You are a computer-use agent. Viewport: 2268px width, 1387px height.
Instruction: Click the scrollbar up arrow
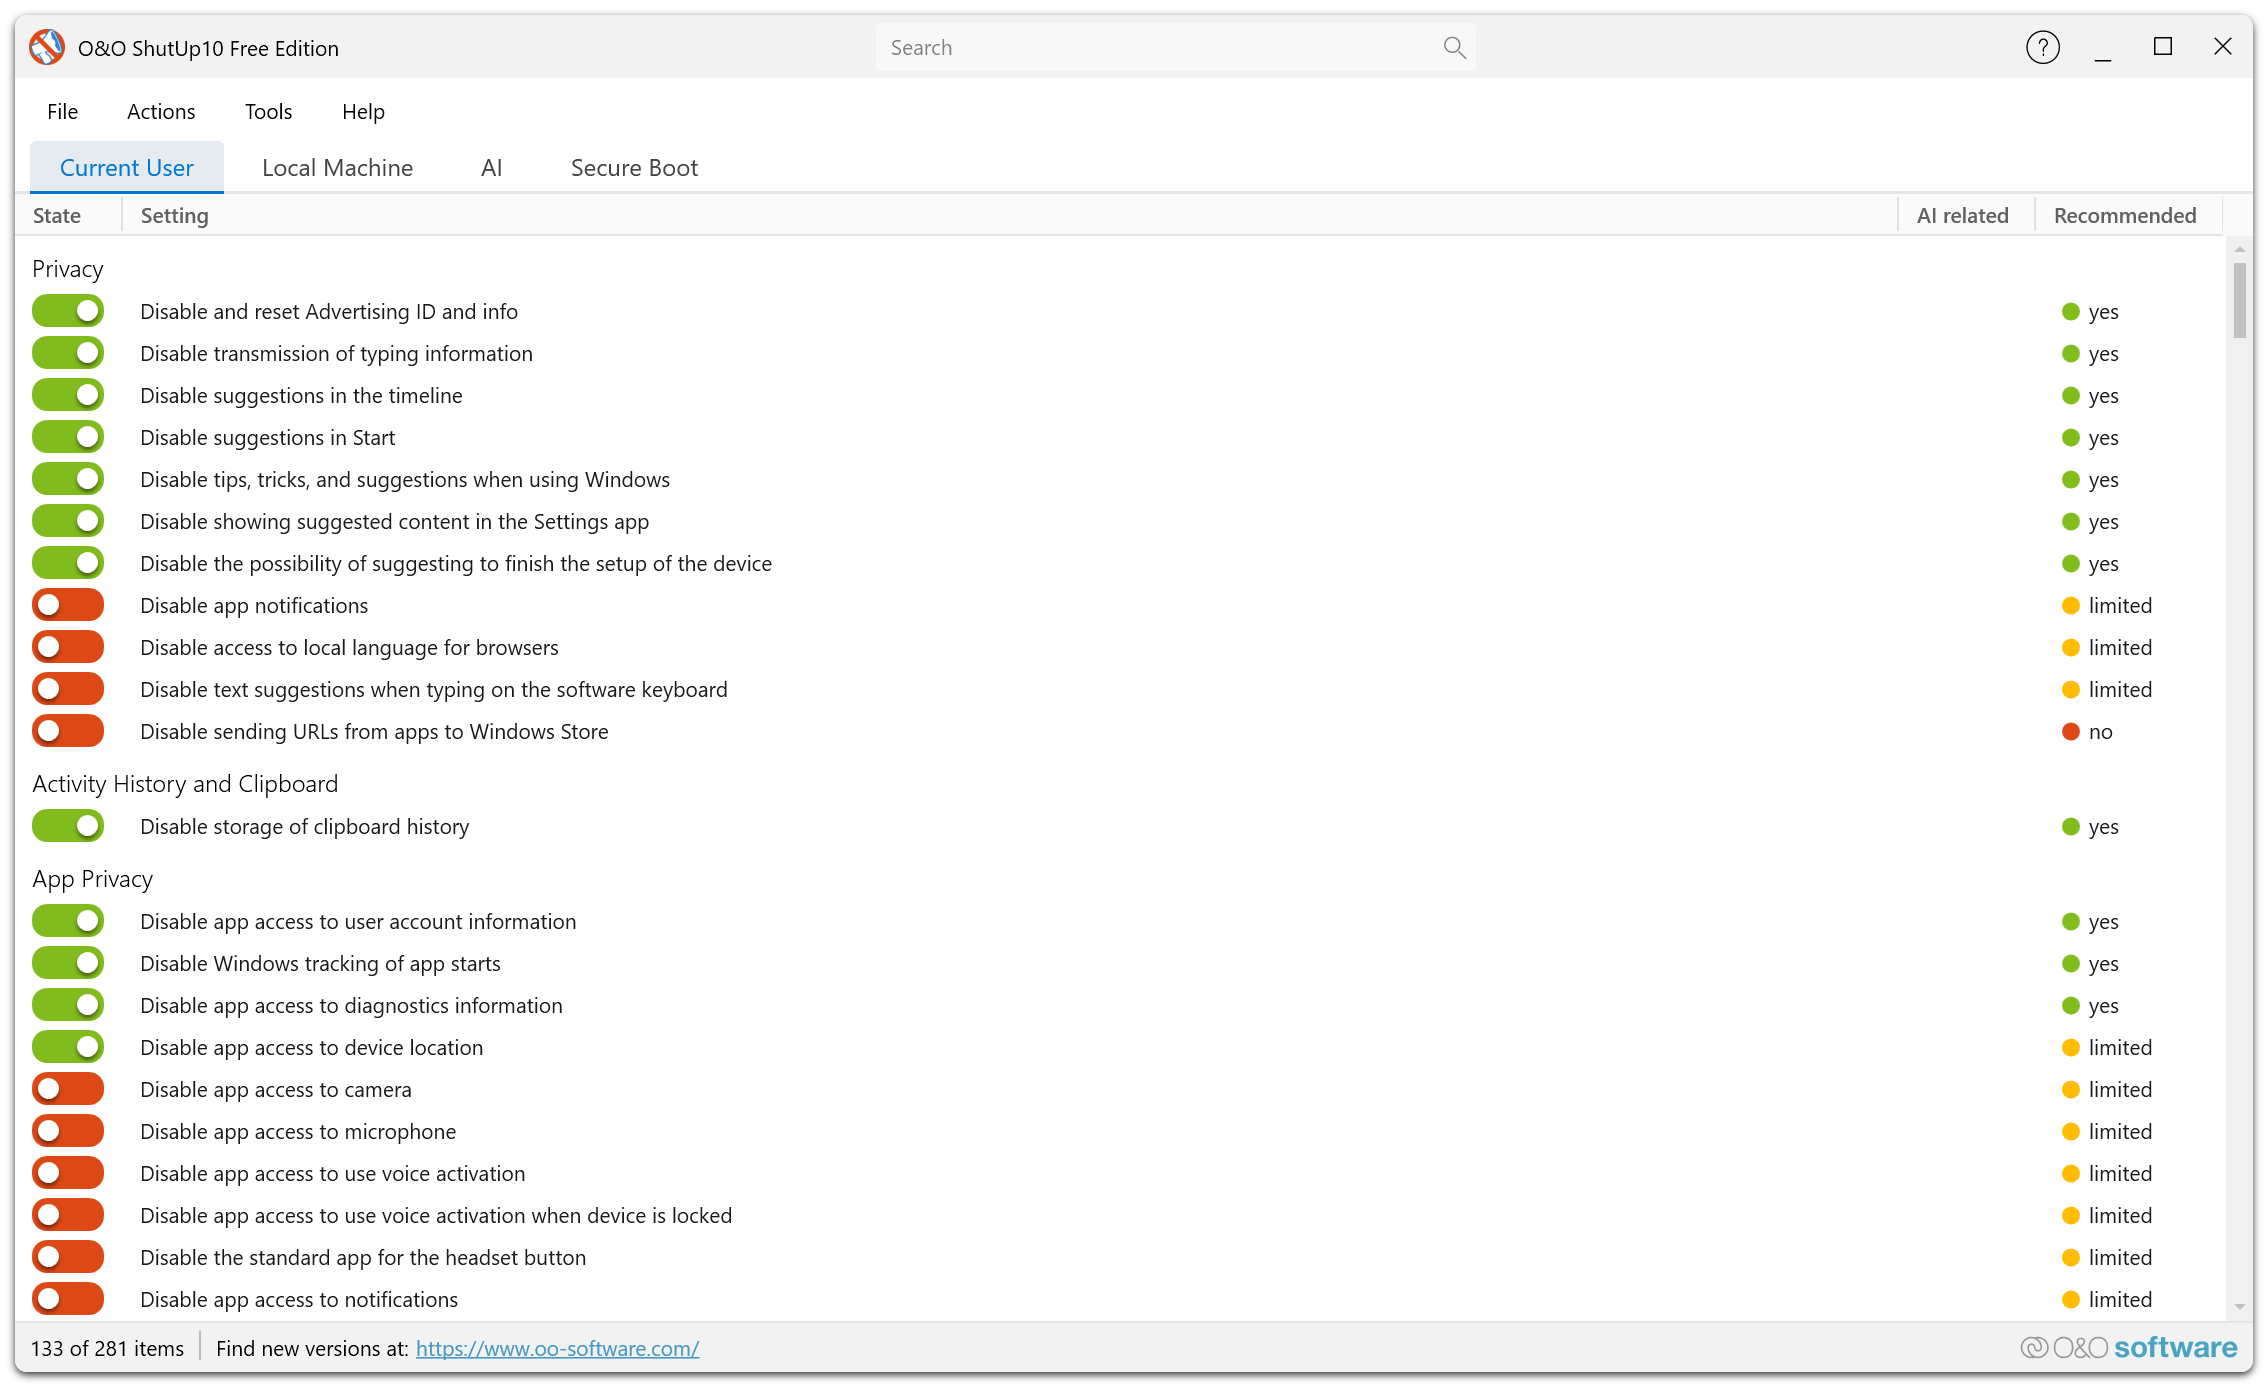pyautogui.click(x=2239, y=249)
